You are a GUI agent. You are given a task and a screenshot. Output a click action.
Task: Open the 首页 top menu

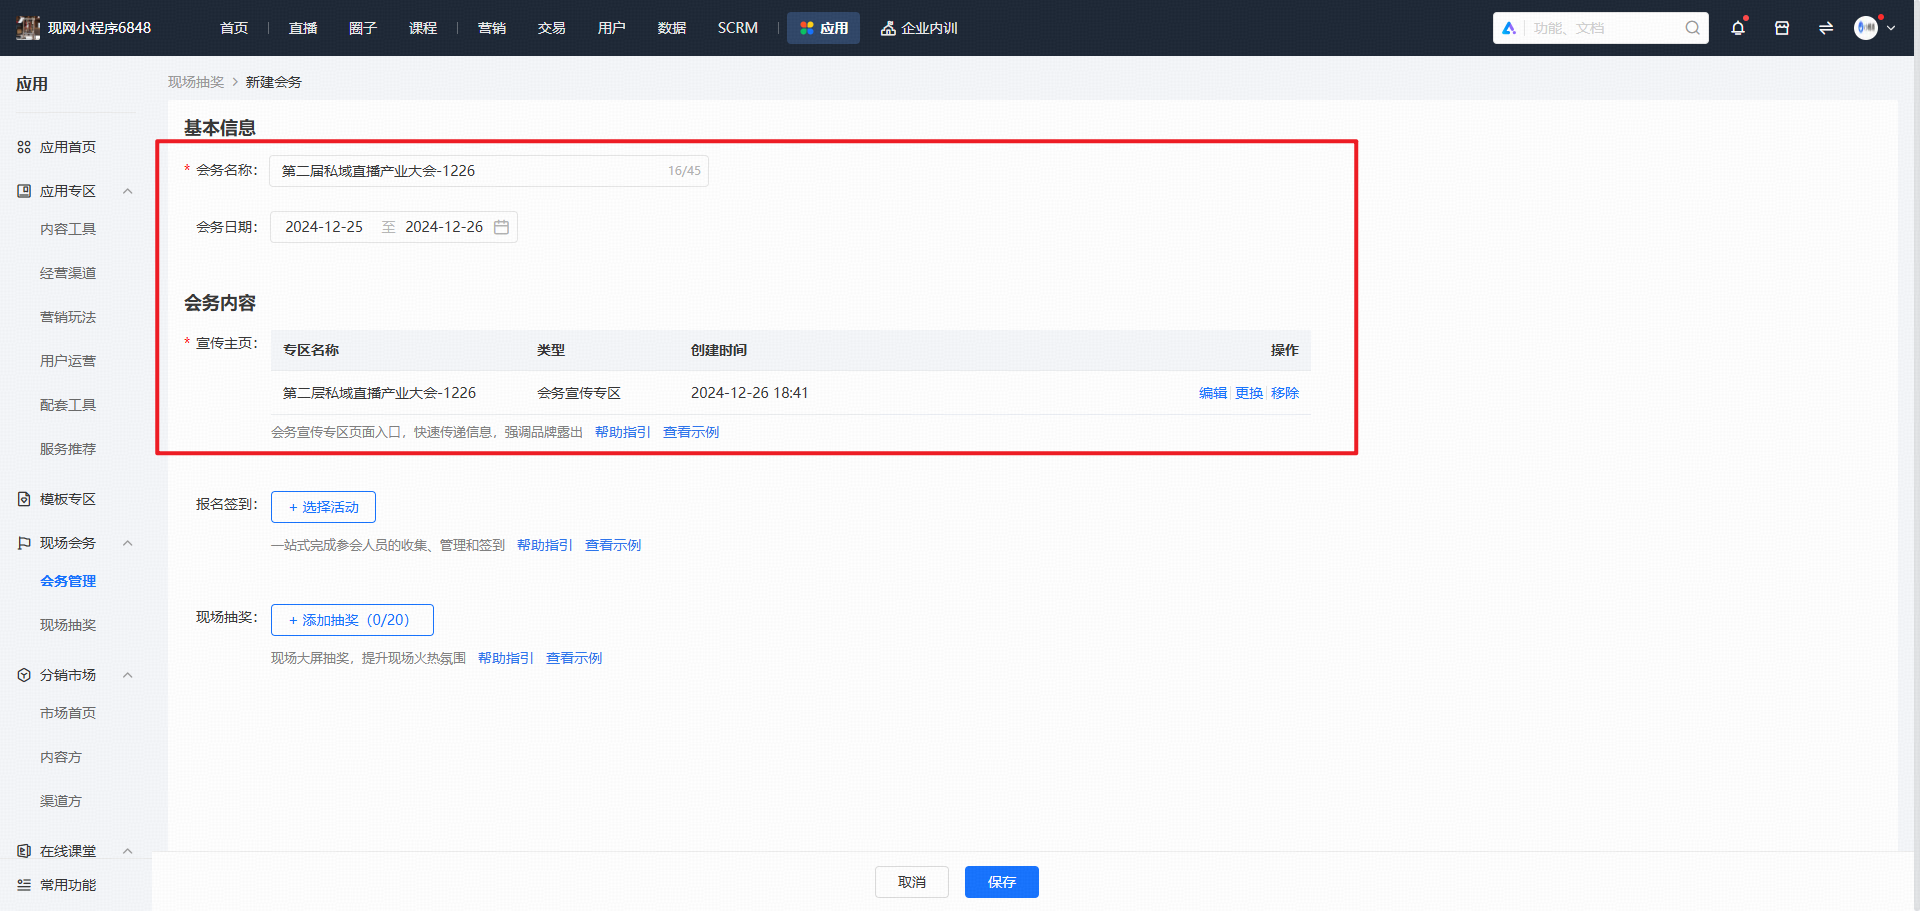[x=234, y=28]
